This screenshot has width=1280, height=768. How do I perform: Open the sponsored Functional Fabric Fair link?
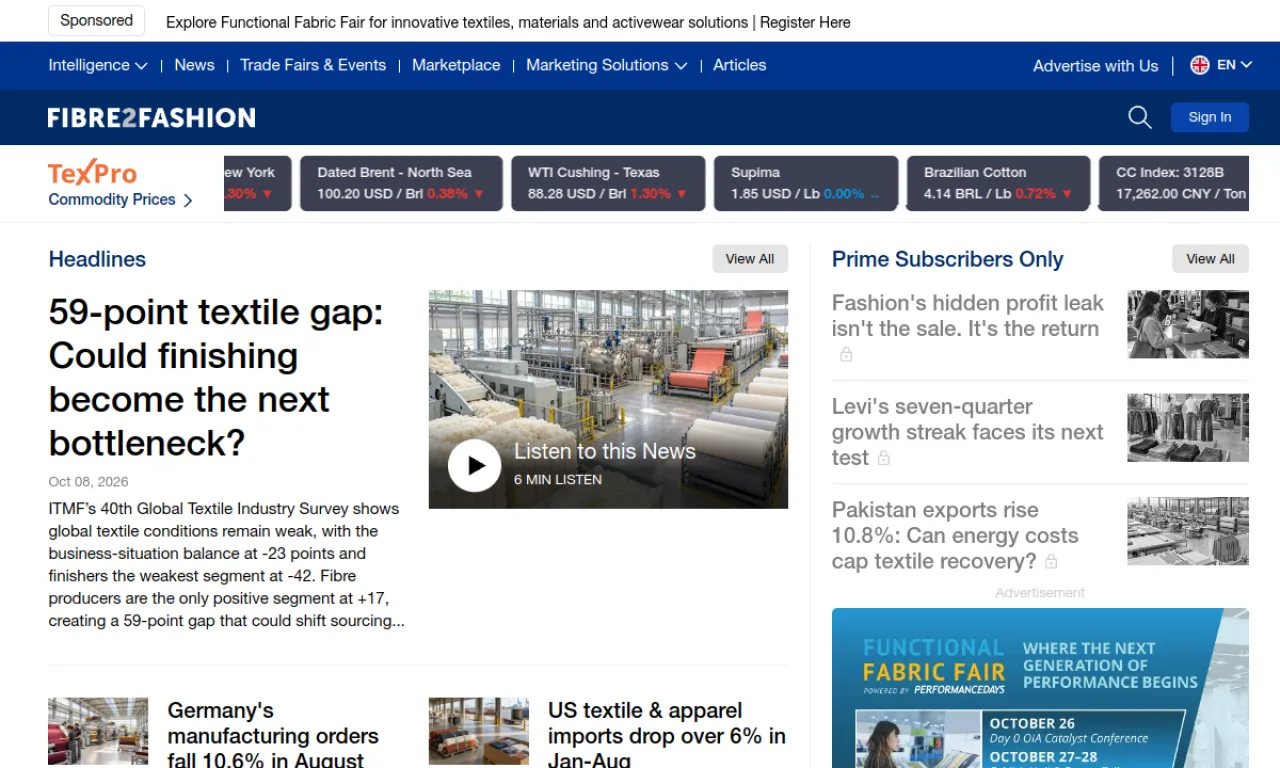point(508,22)
